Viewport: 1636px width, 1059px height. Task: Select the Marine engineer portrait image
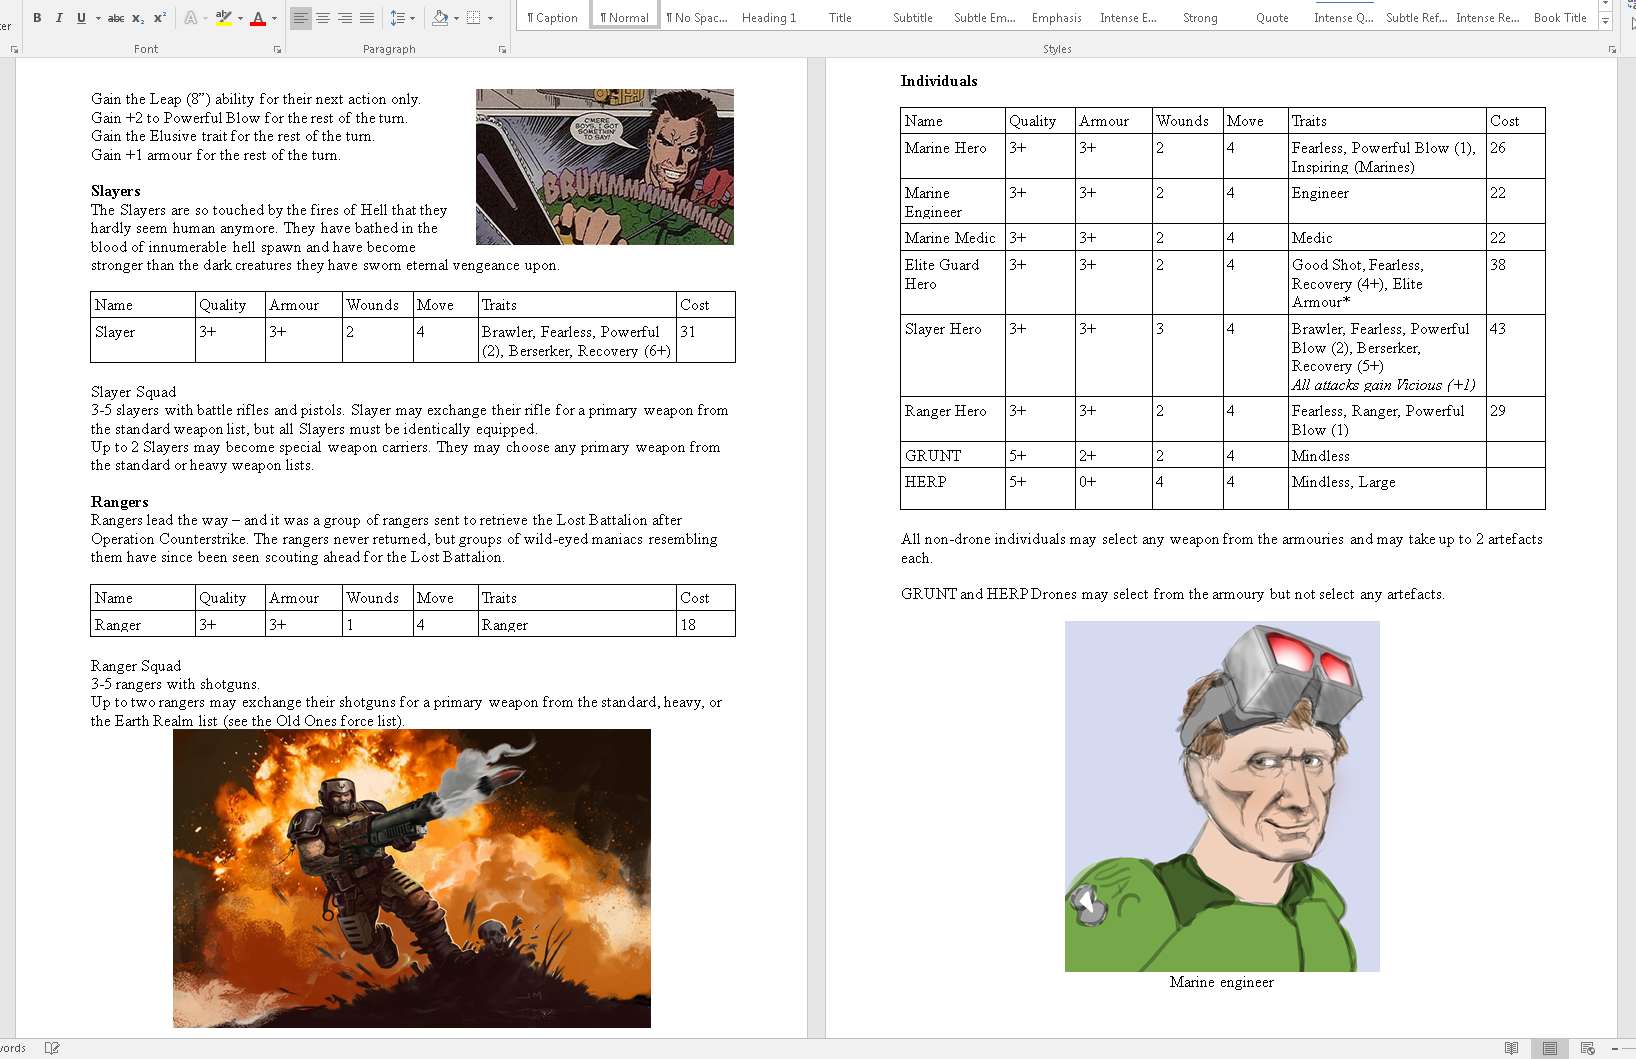coord(1221,796)
